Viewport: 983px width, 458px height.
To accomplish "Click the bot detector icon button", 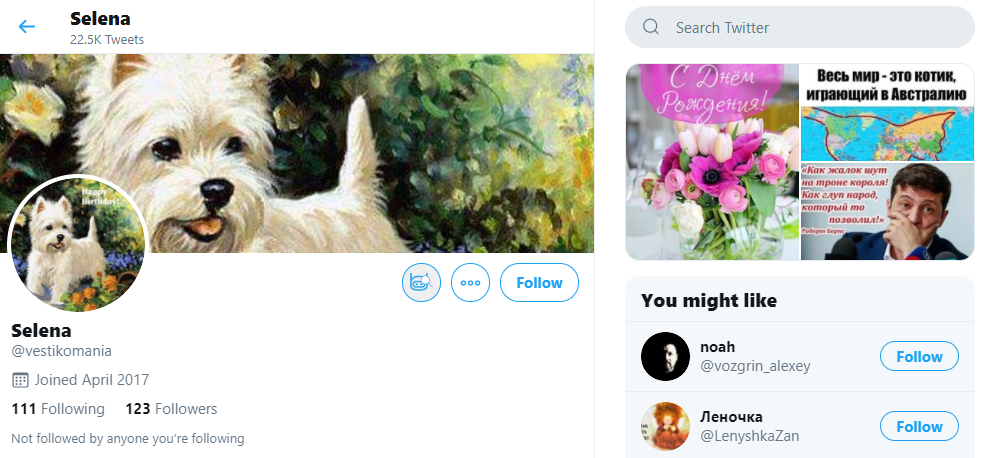I will coord(421,283).
